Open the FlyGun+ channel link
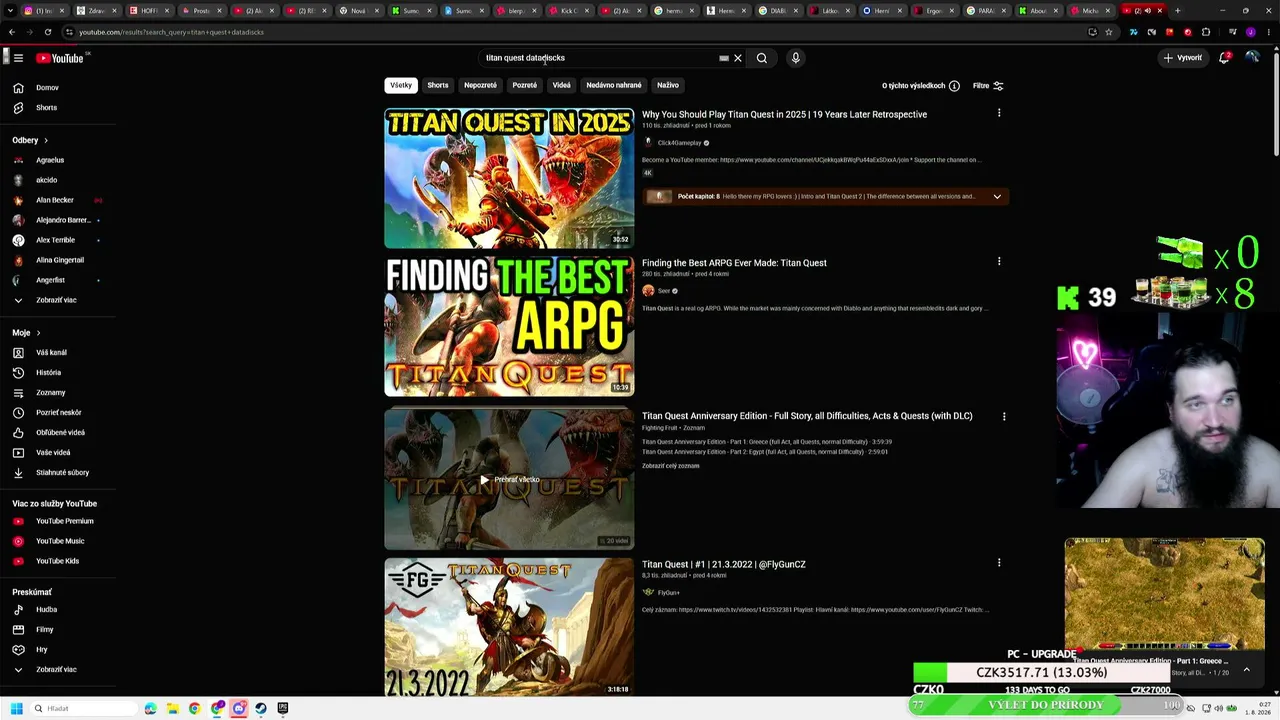Viewport: 1280px width, 720px height. click(668, 593)
